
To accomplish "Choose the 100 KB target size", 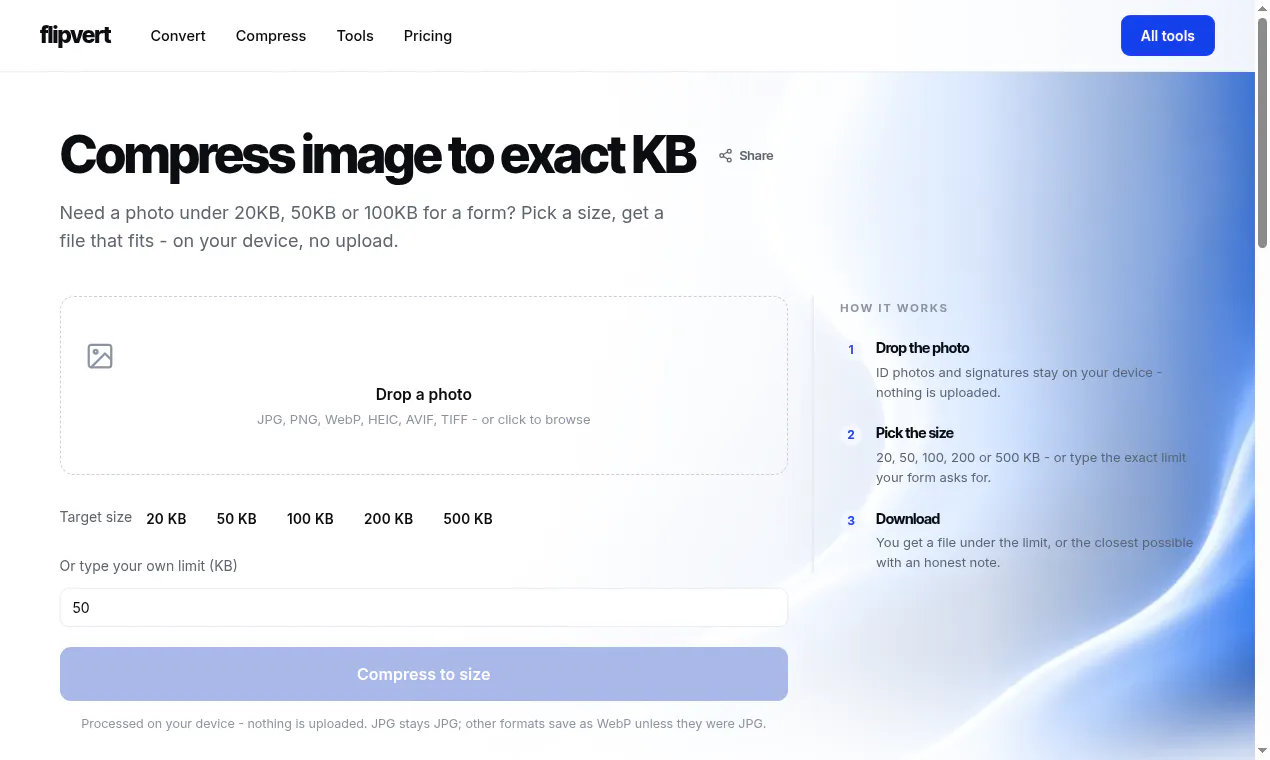I will click(x=310, y=519).
